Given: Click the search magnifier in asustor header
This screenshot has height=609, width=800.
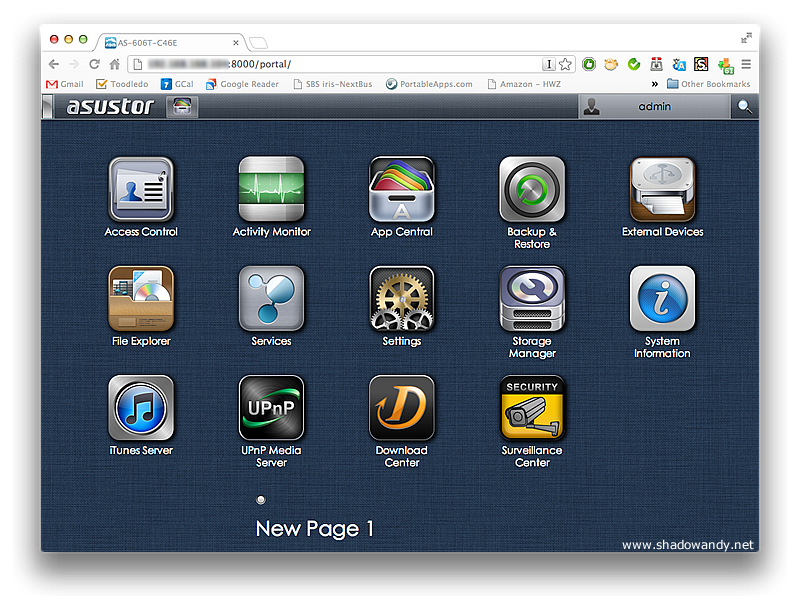Looking at the screenshot, I should click(744, 107).
